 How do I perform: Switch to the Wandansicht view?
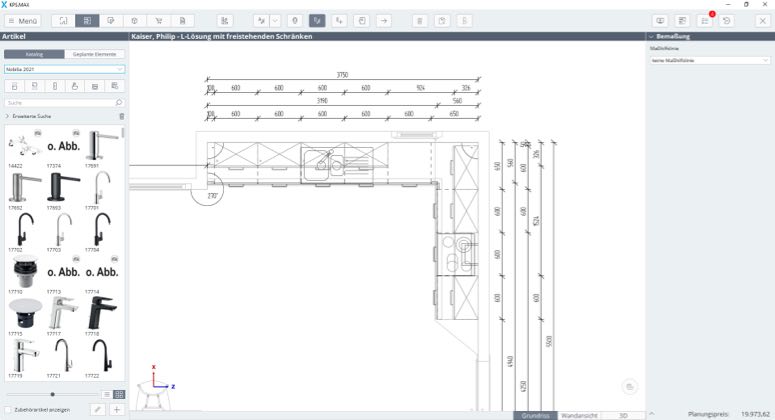pyautogui.click(x=579, y=414)
